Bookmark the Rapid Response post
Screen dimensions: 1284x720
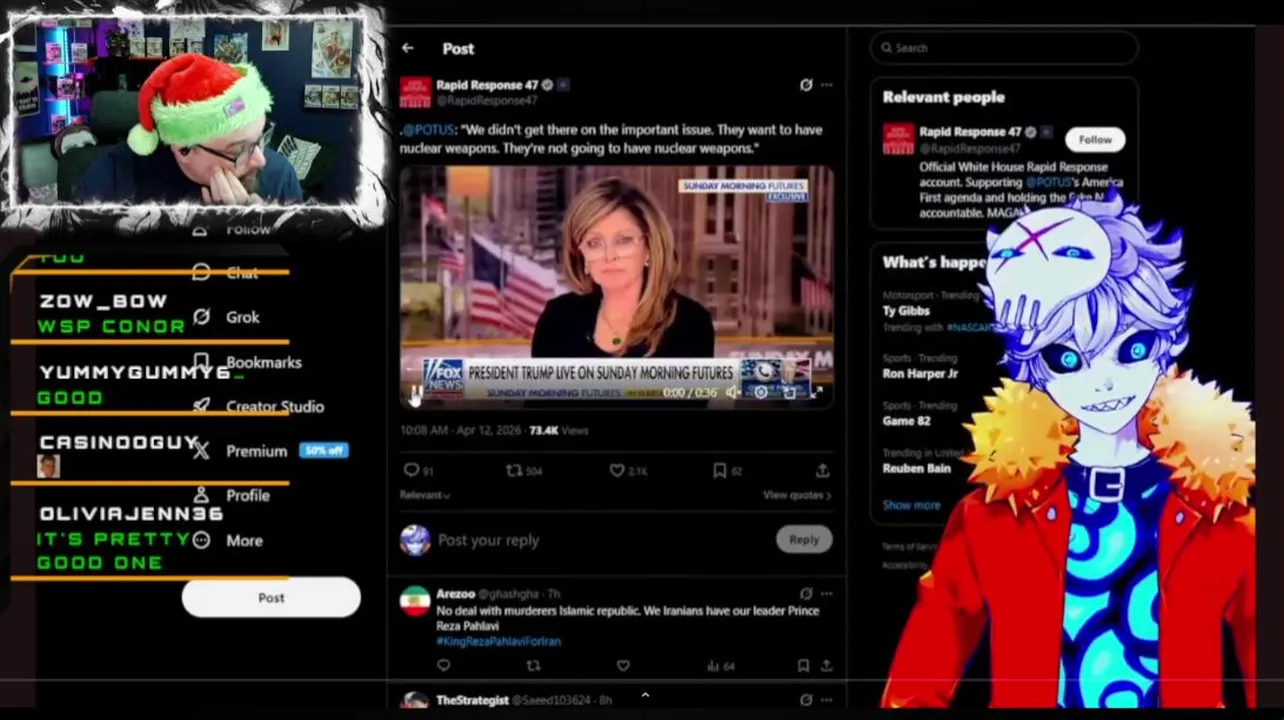[x=727, y=470]
